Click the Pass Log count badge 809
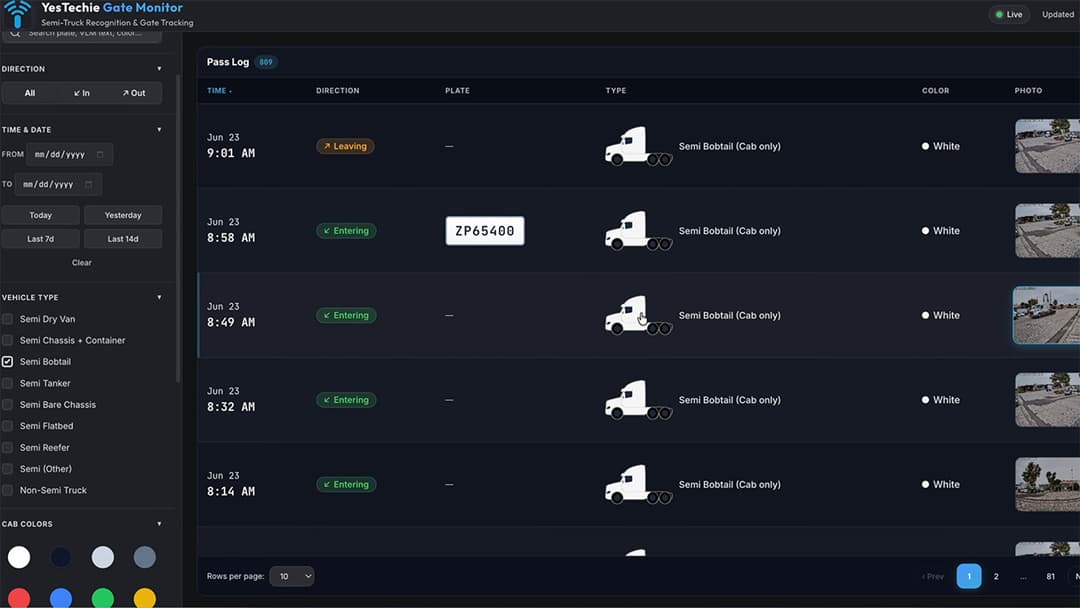Screen dimensions: 1080x608 266,62
